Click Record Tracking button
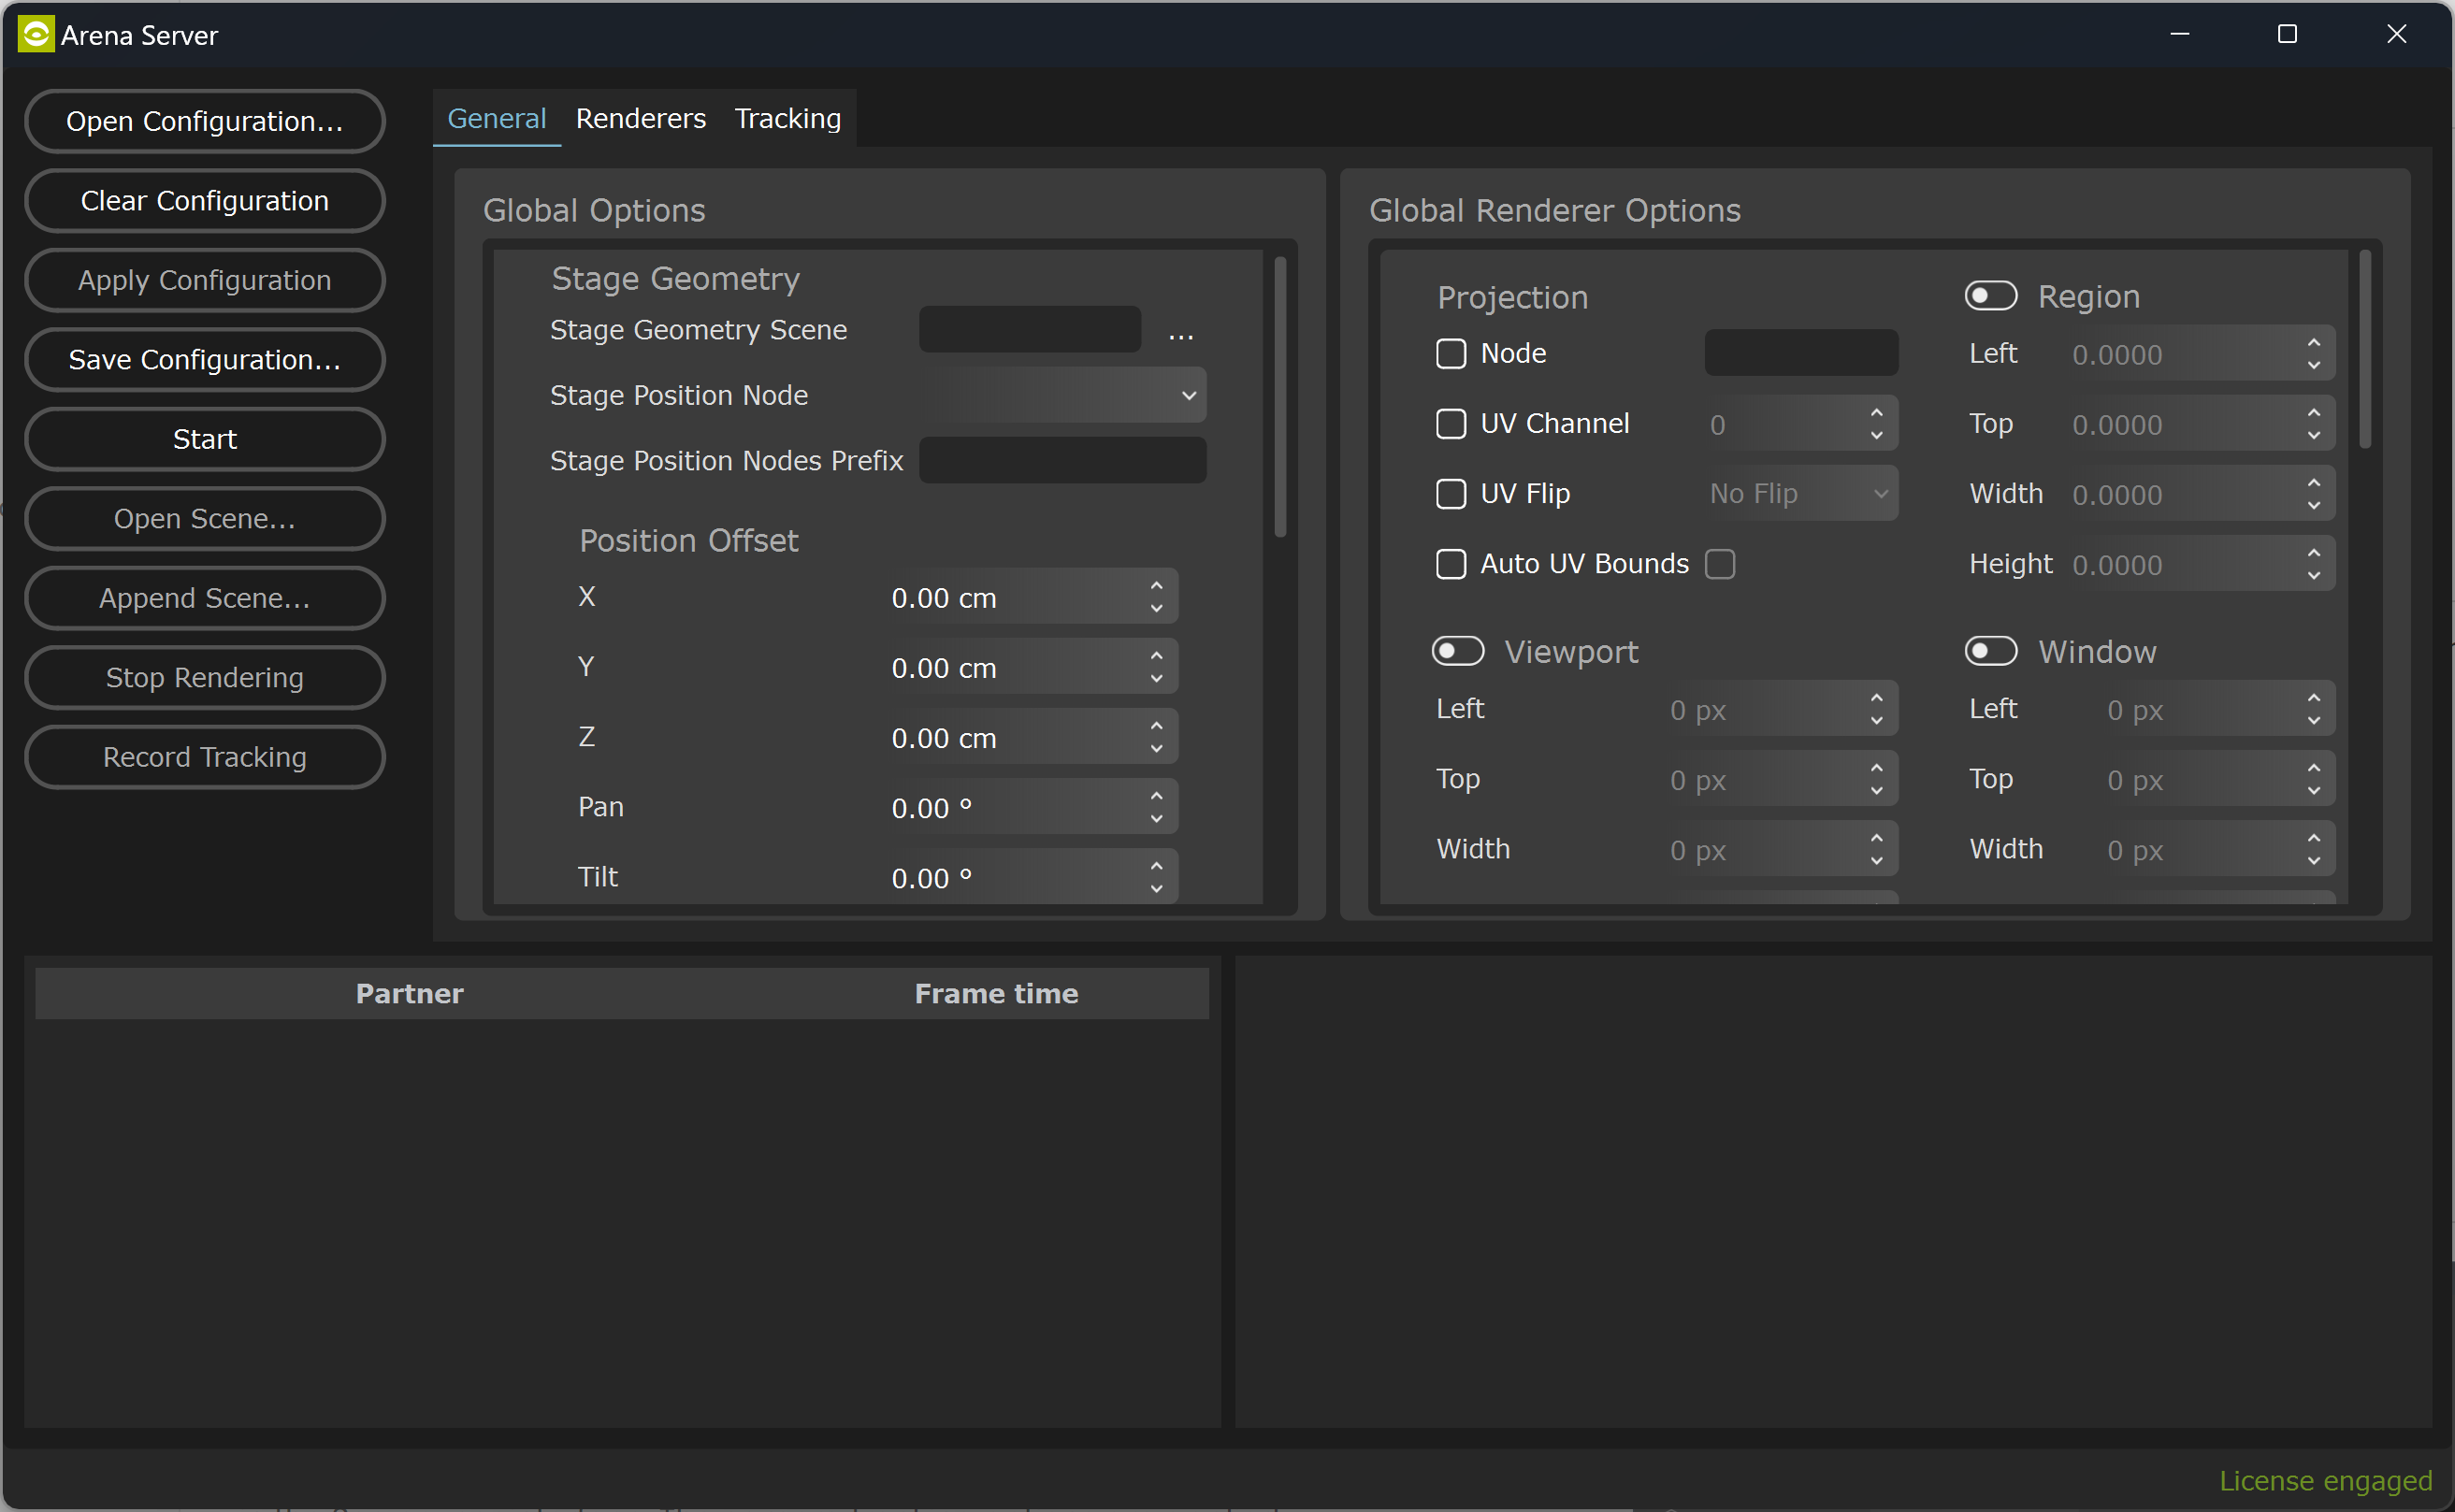This screenshot has height=1512, width=2455. point(205,757)
